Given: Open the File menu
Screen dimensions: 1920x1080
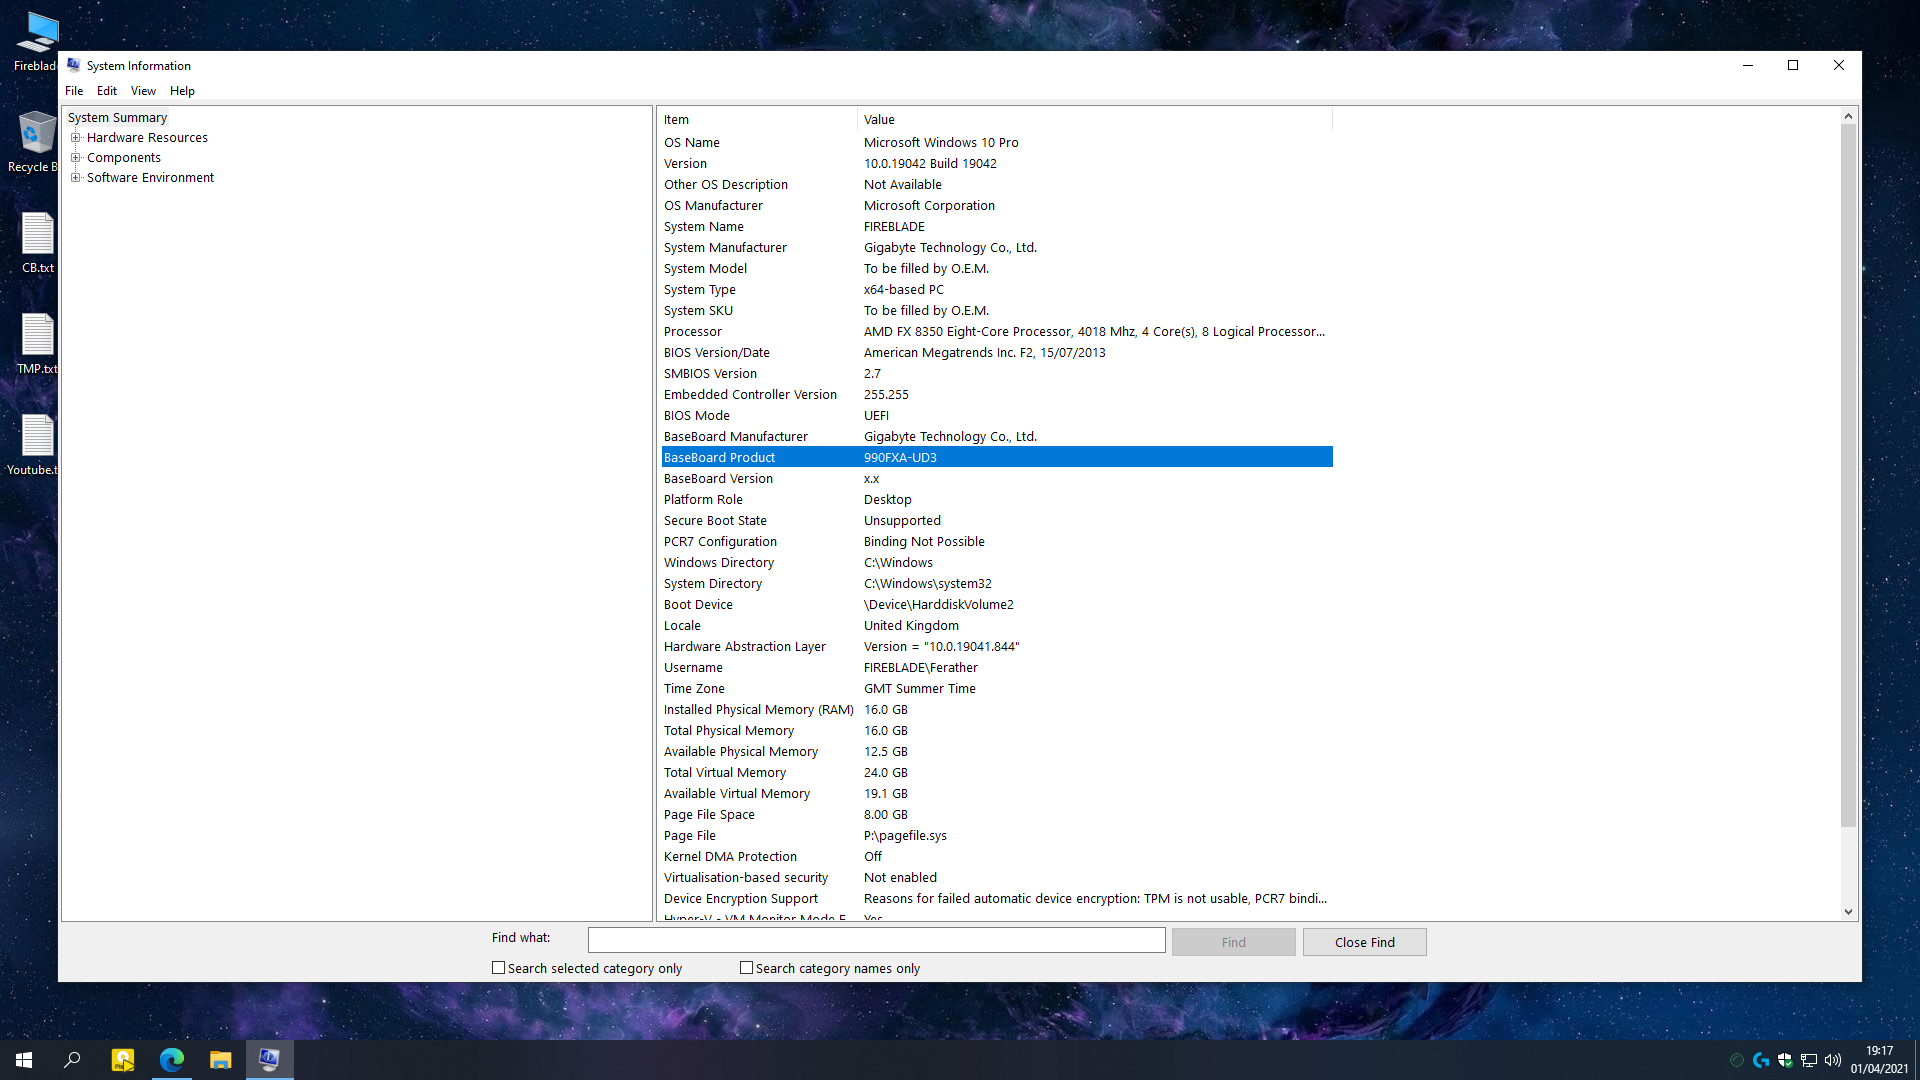Looking at the screenshot, I should [74, 91].
